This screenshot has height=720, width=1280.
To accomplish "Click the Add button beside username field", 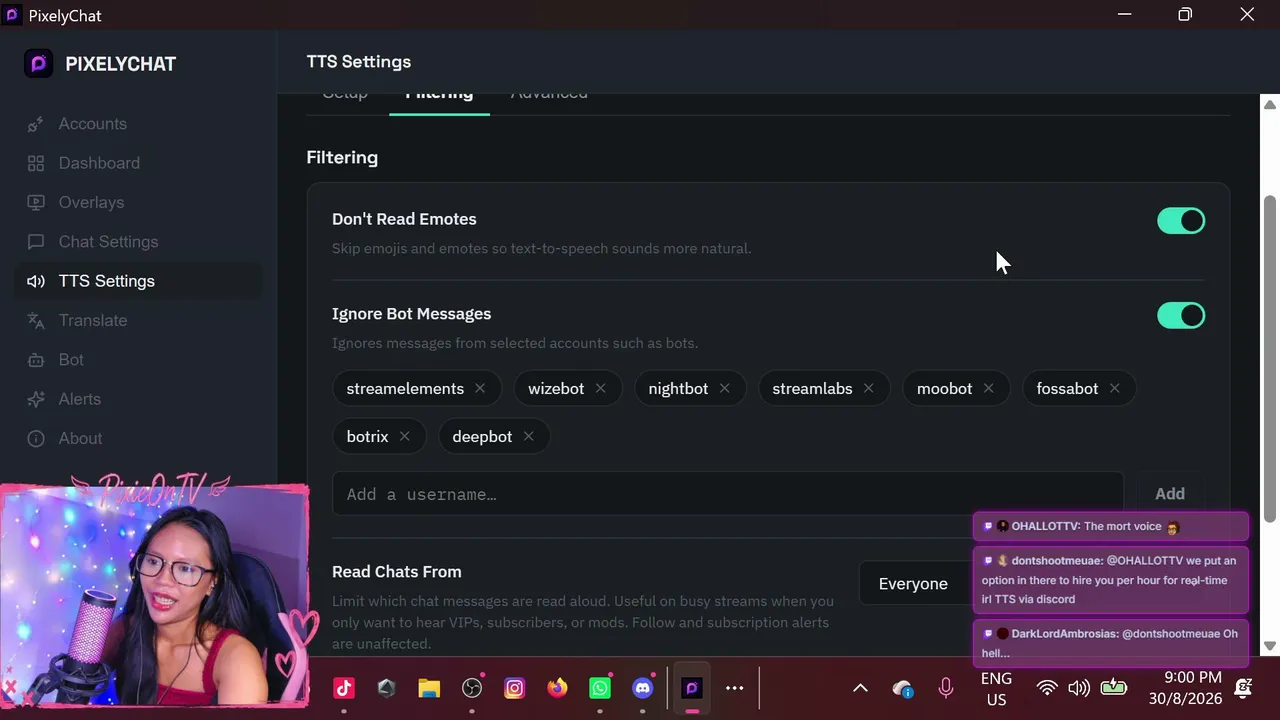I will (x=1170, y=494).
